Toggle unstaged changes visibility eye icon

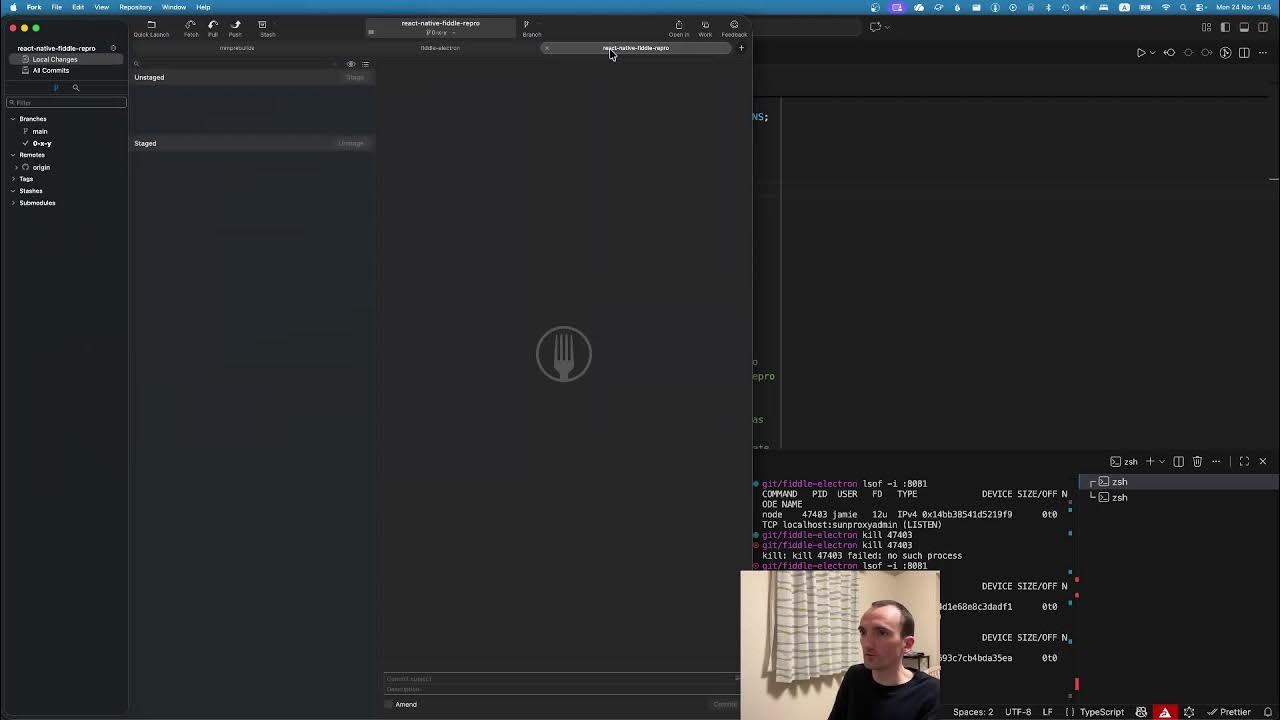[350, 64]
